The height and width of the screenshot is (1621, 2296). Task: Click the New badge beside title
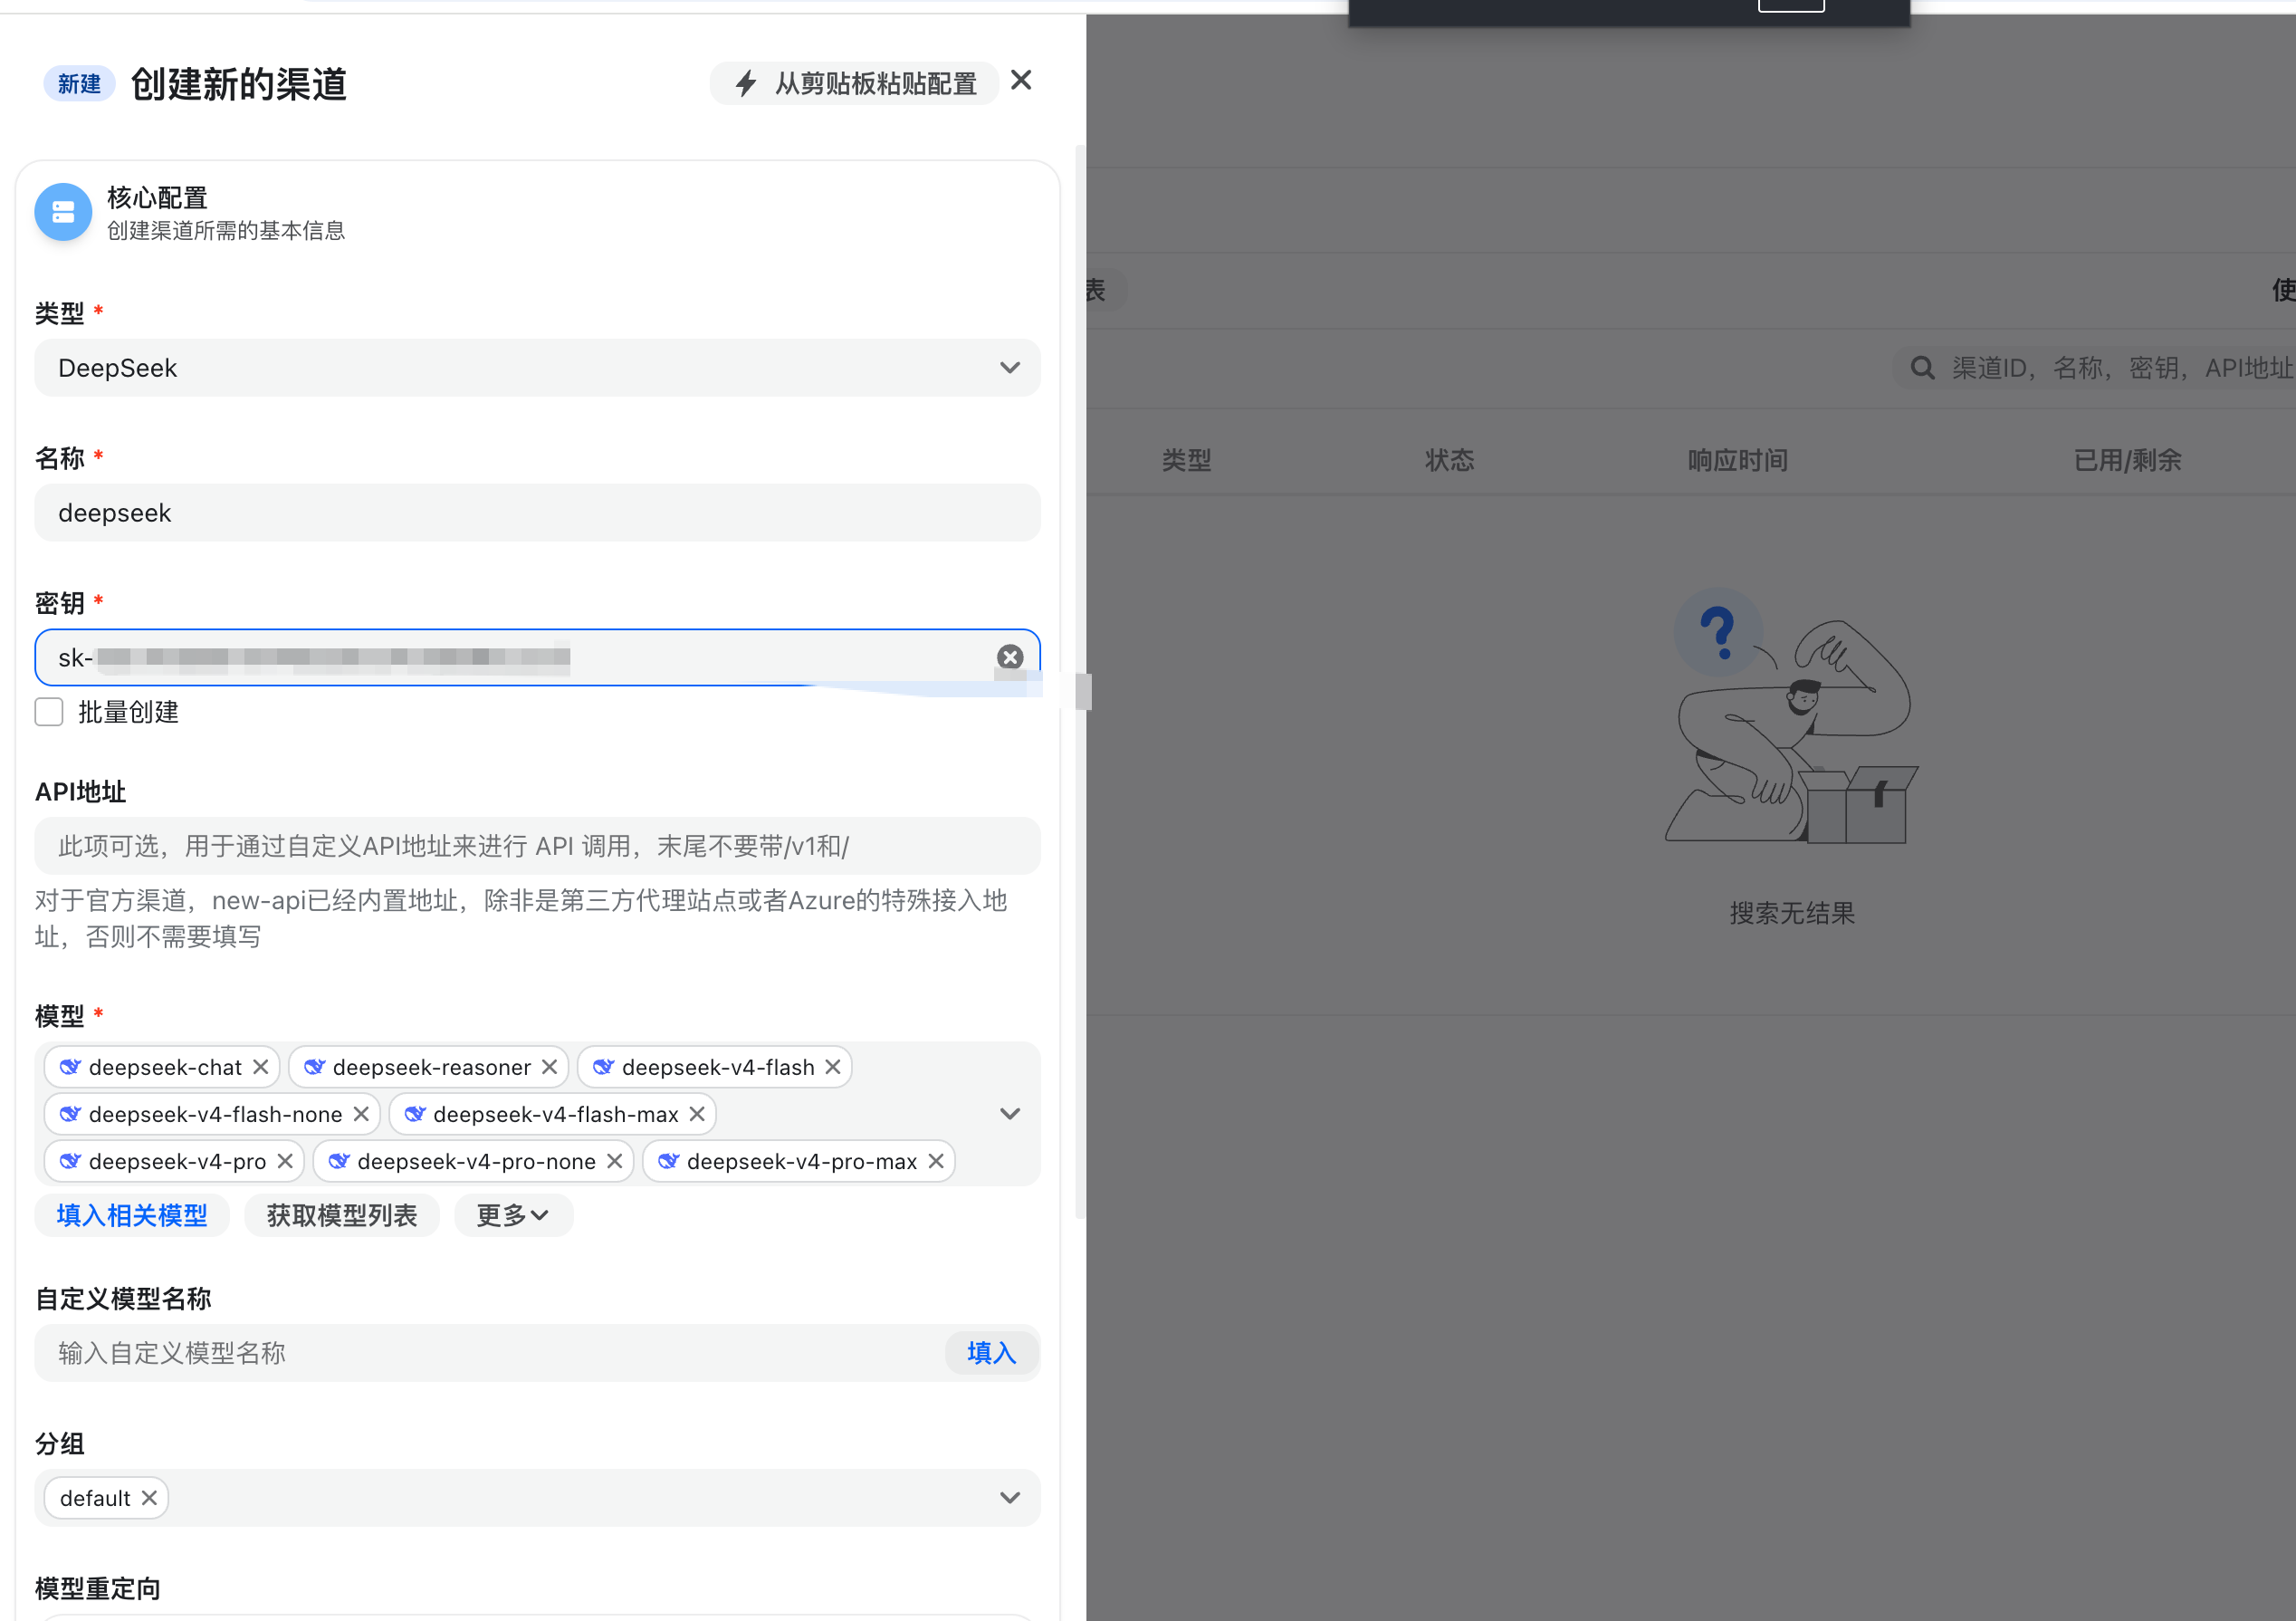(79, 83)
